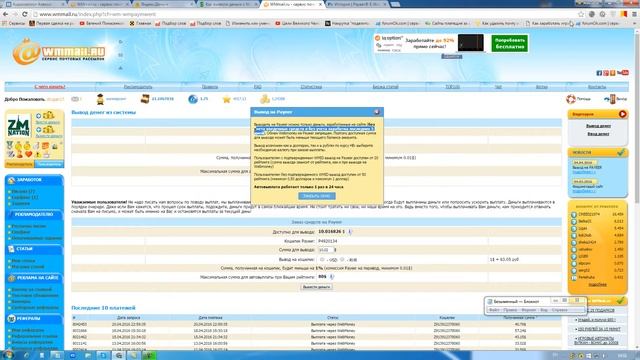Viewport: 640px width, 360px height.
Task: Click 'Ввод денег' link in right panel
Action: pos(598,134)
